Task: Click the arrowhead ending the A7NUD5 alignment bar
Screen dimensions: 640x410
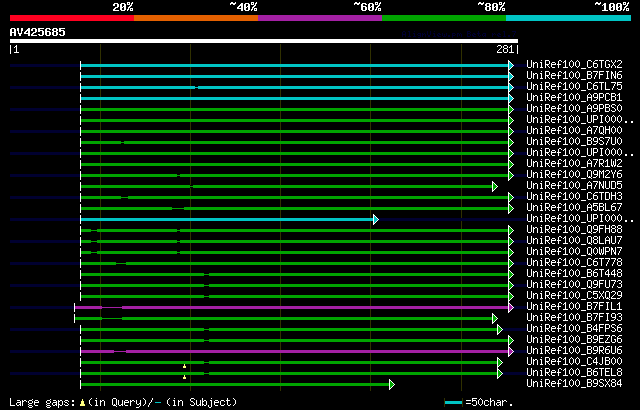Action: (494, 186)
